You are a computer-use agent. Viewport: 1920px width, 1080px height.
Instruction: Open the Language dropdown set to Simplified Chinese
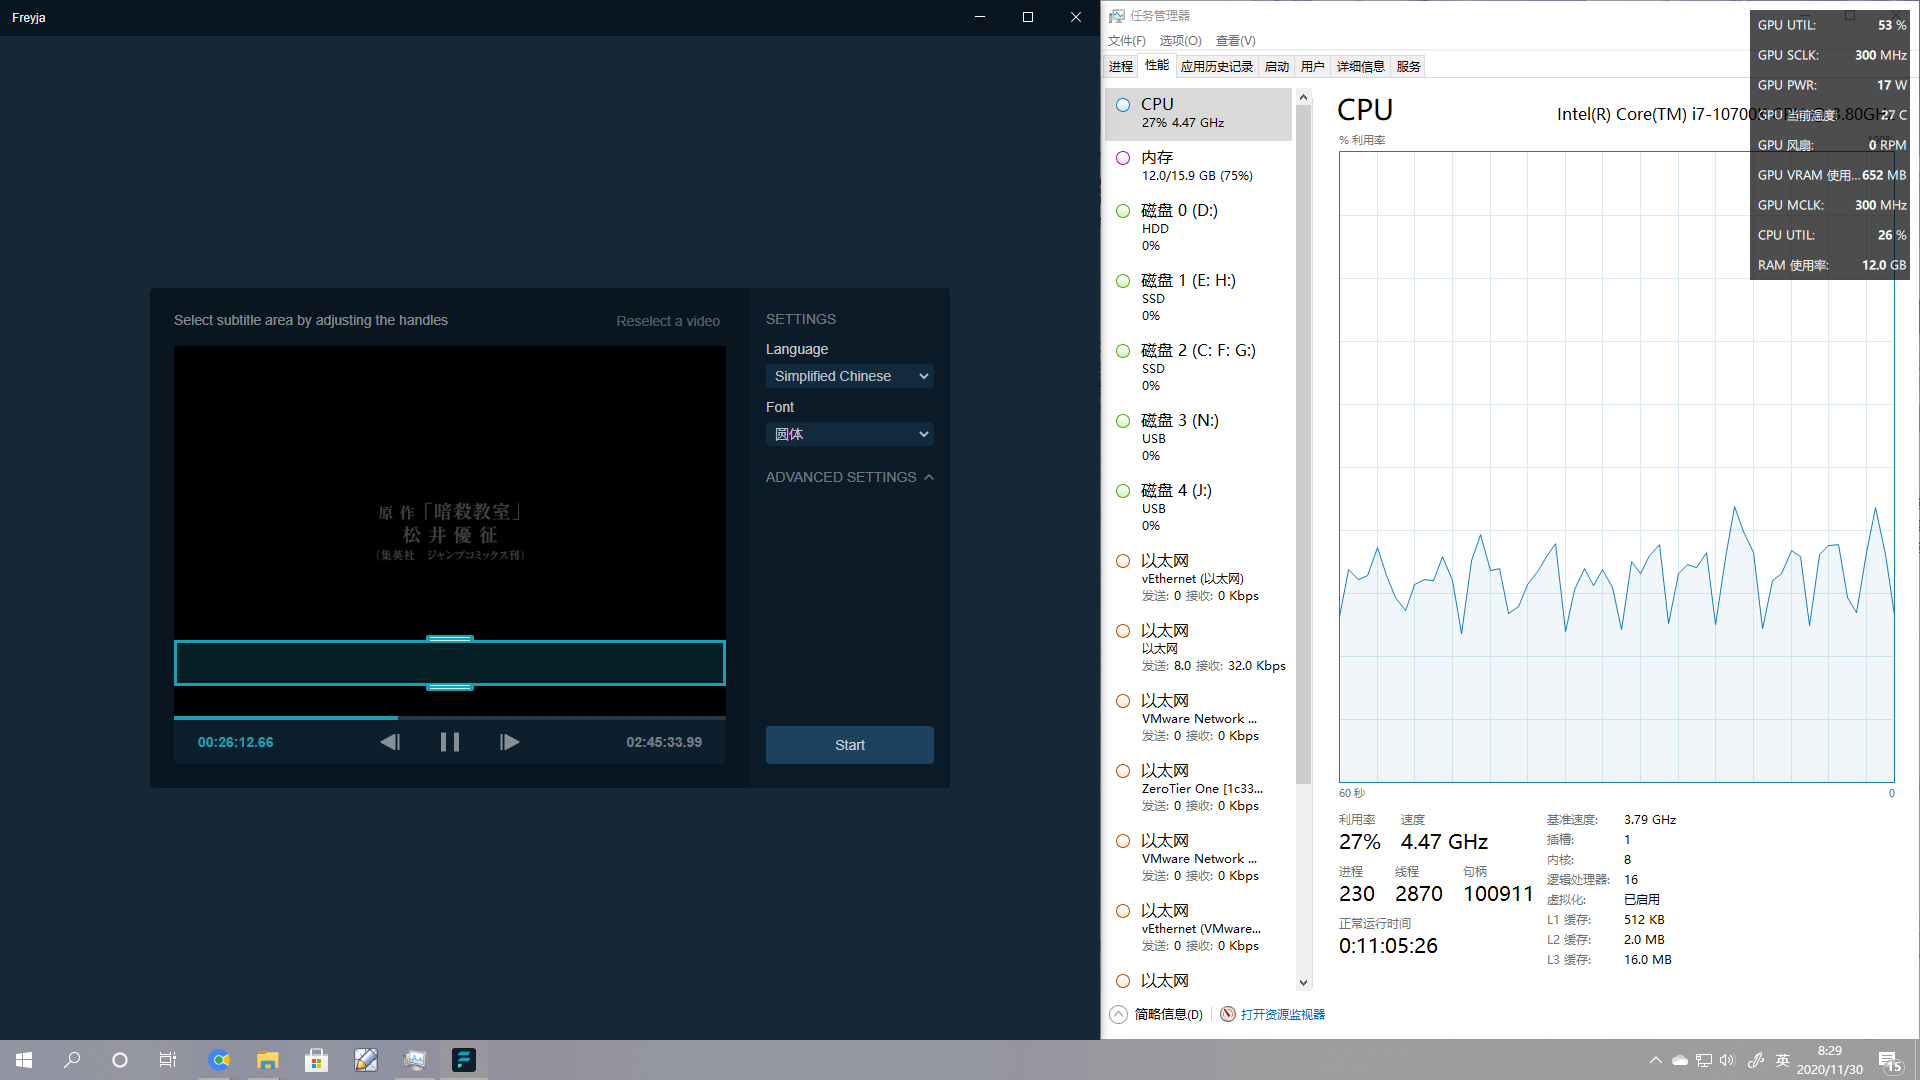click(x=849, y=376)
